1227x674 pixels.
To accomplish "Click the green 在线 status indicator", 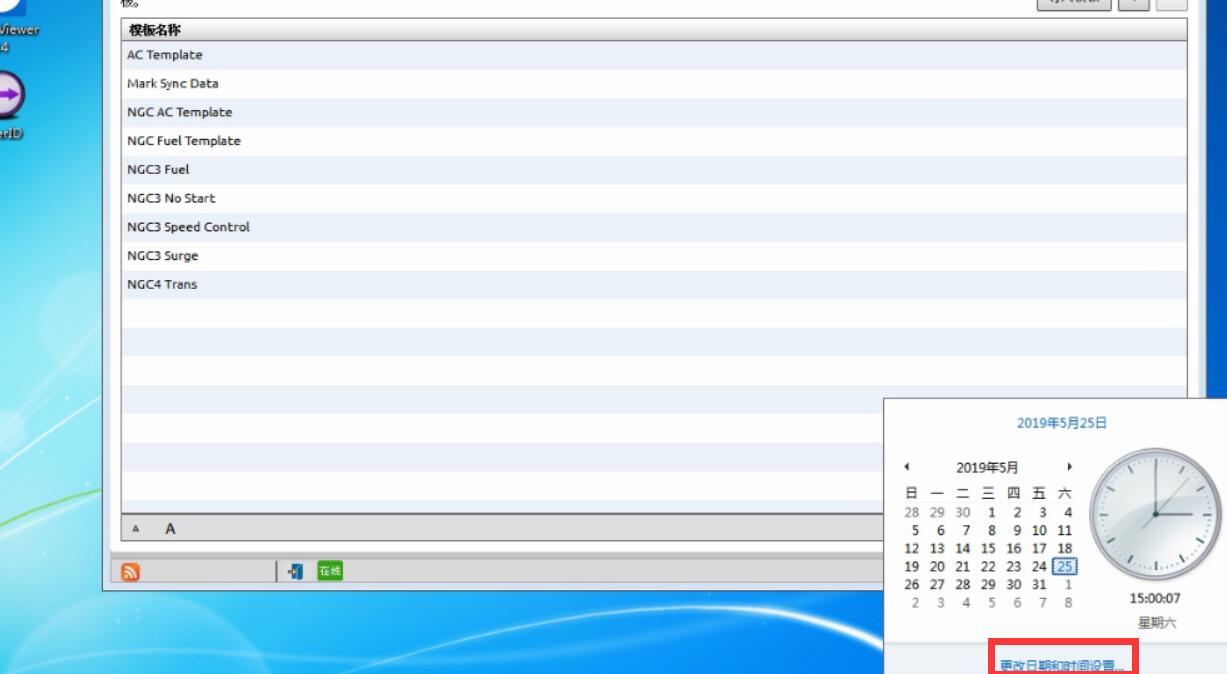I will (330, 571).
